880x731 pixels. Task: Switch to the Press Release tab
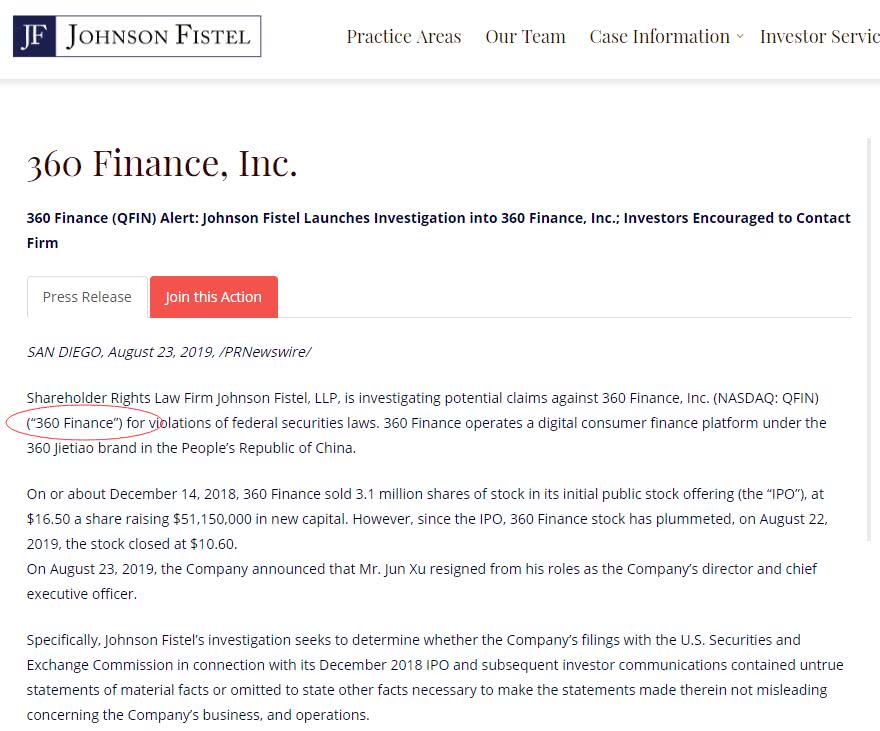pos(87,297)
